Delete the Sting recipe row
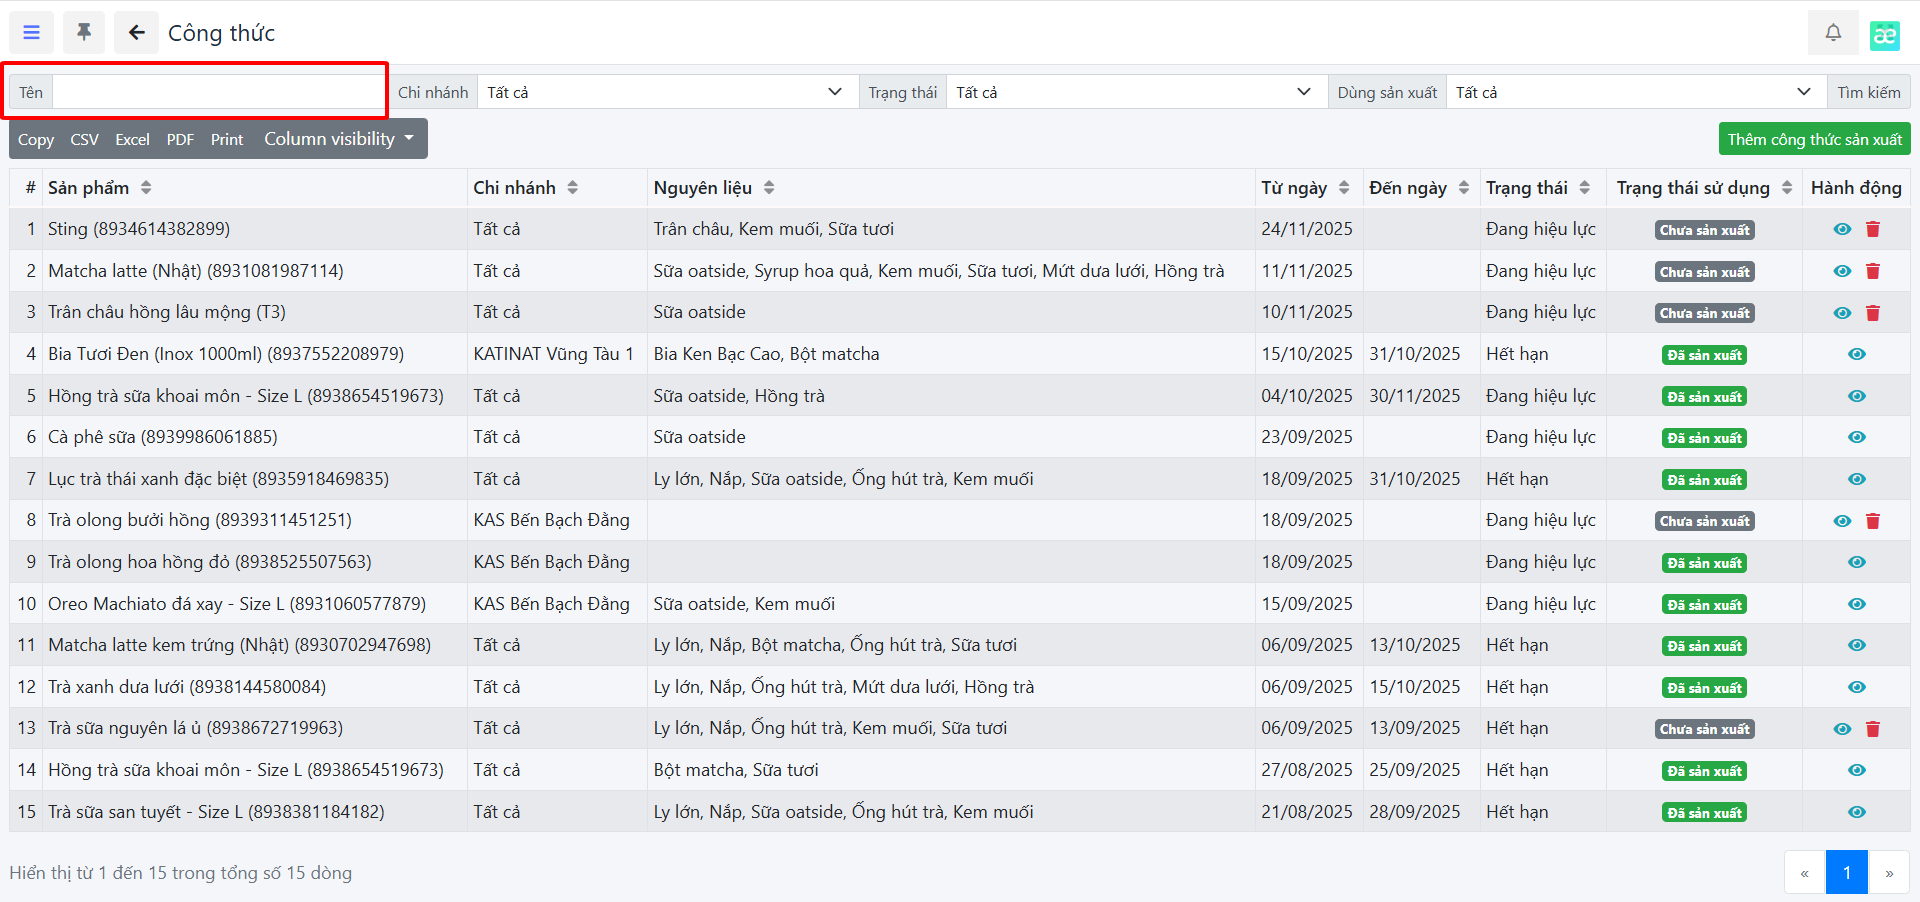This screenshot has width=1920, height=902. click(1872, 230)
